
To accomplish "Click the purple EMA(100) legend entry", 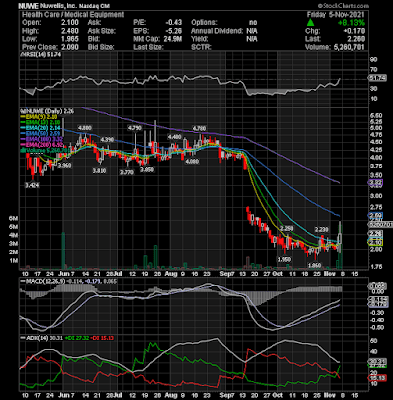I will click(41, 139).
